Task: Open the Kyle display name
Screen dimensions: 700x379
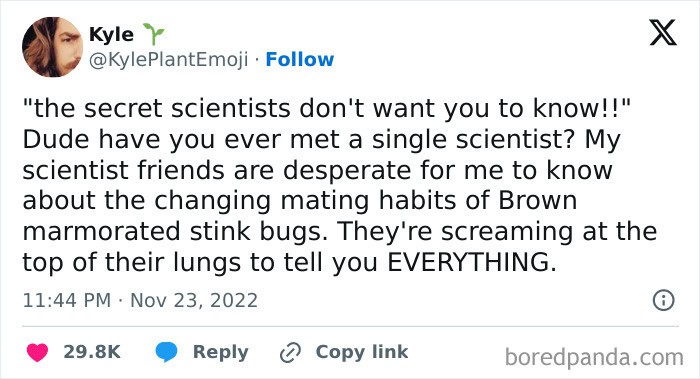Action: tap(111, 34)
